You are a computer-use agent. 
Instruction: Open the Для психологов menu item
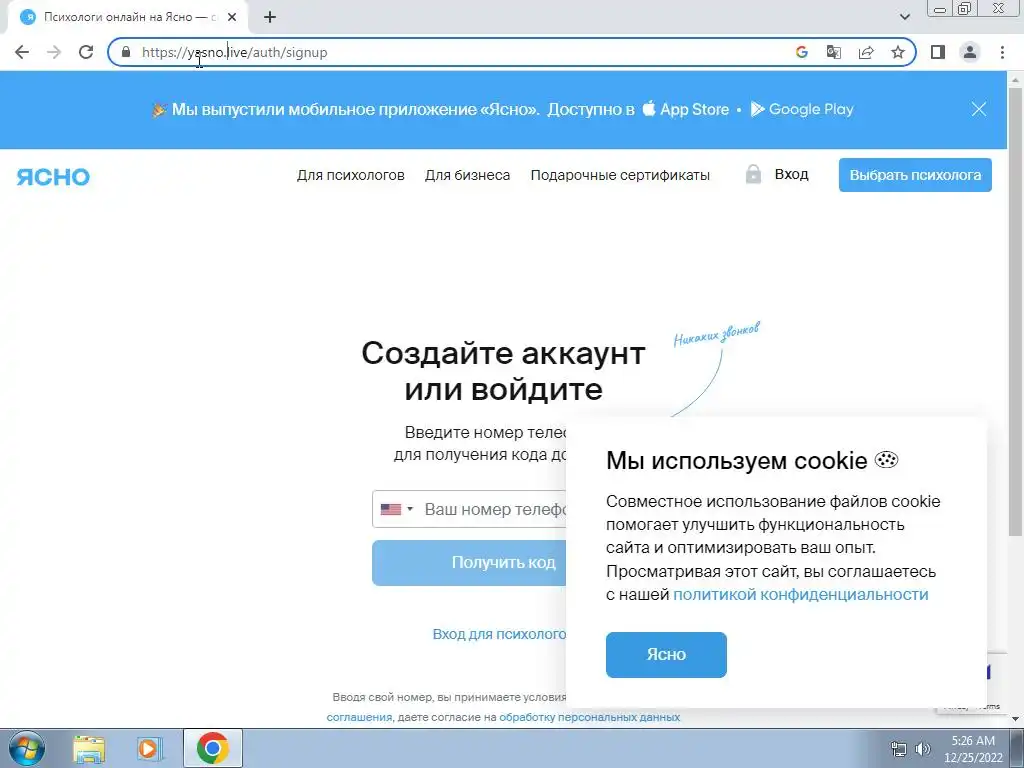pos(351,175)
